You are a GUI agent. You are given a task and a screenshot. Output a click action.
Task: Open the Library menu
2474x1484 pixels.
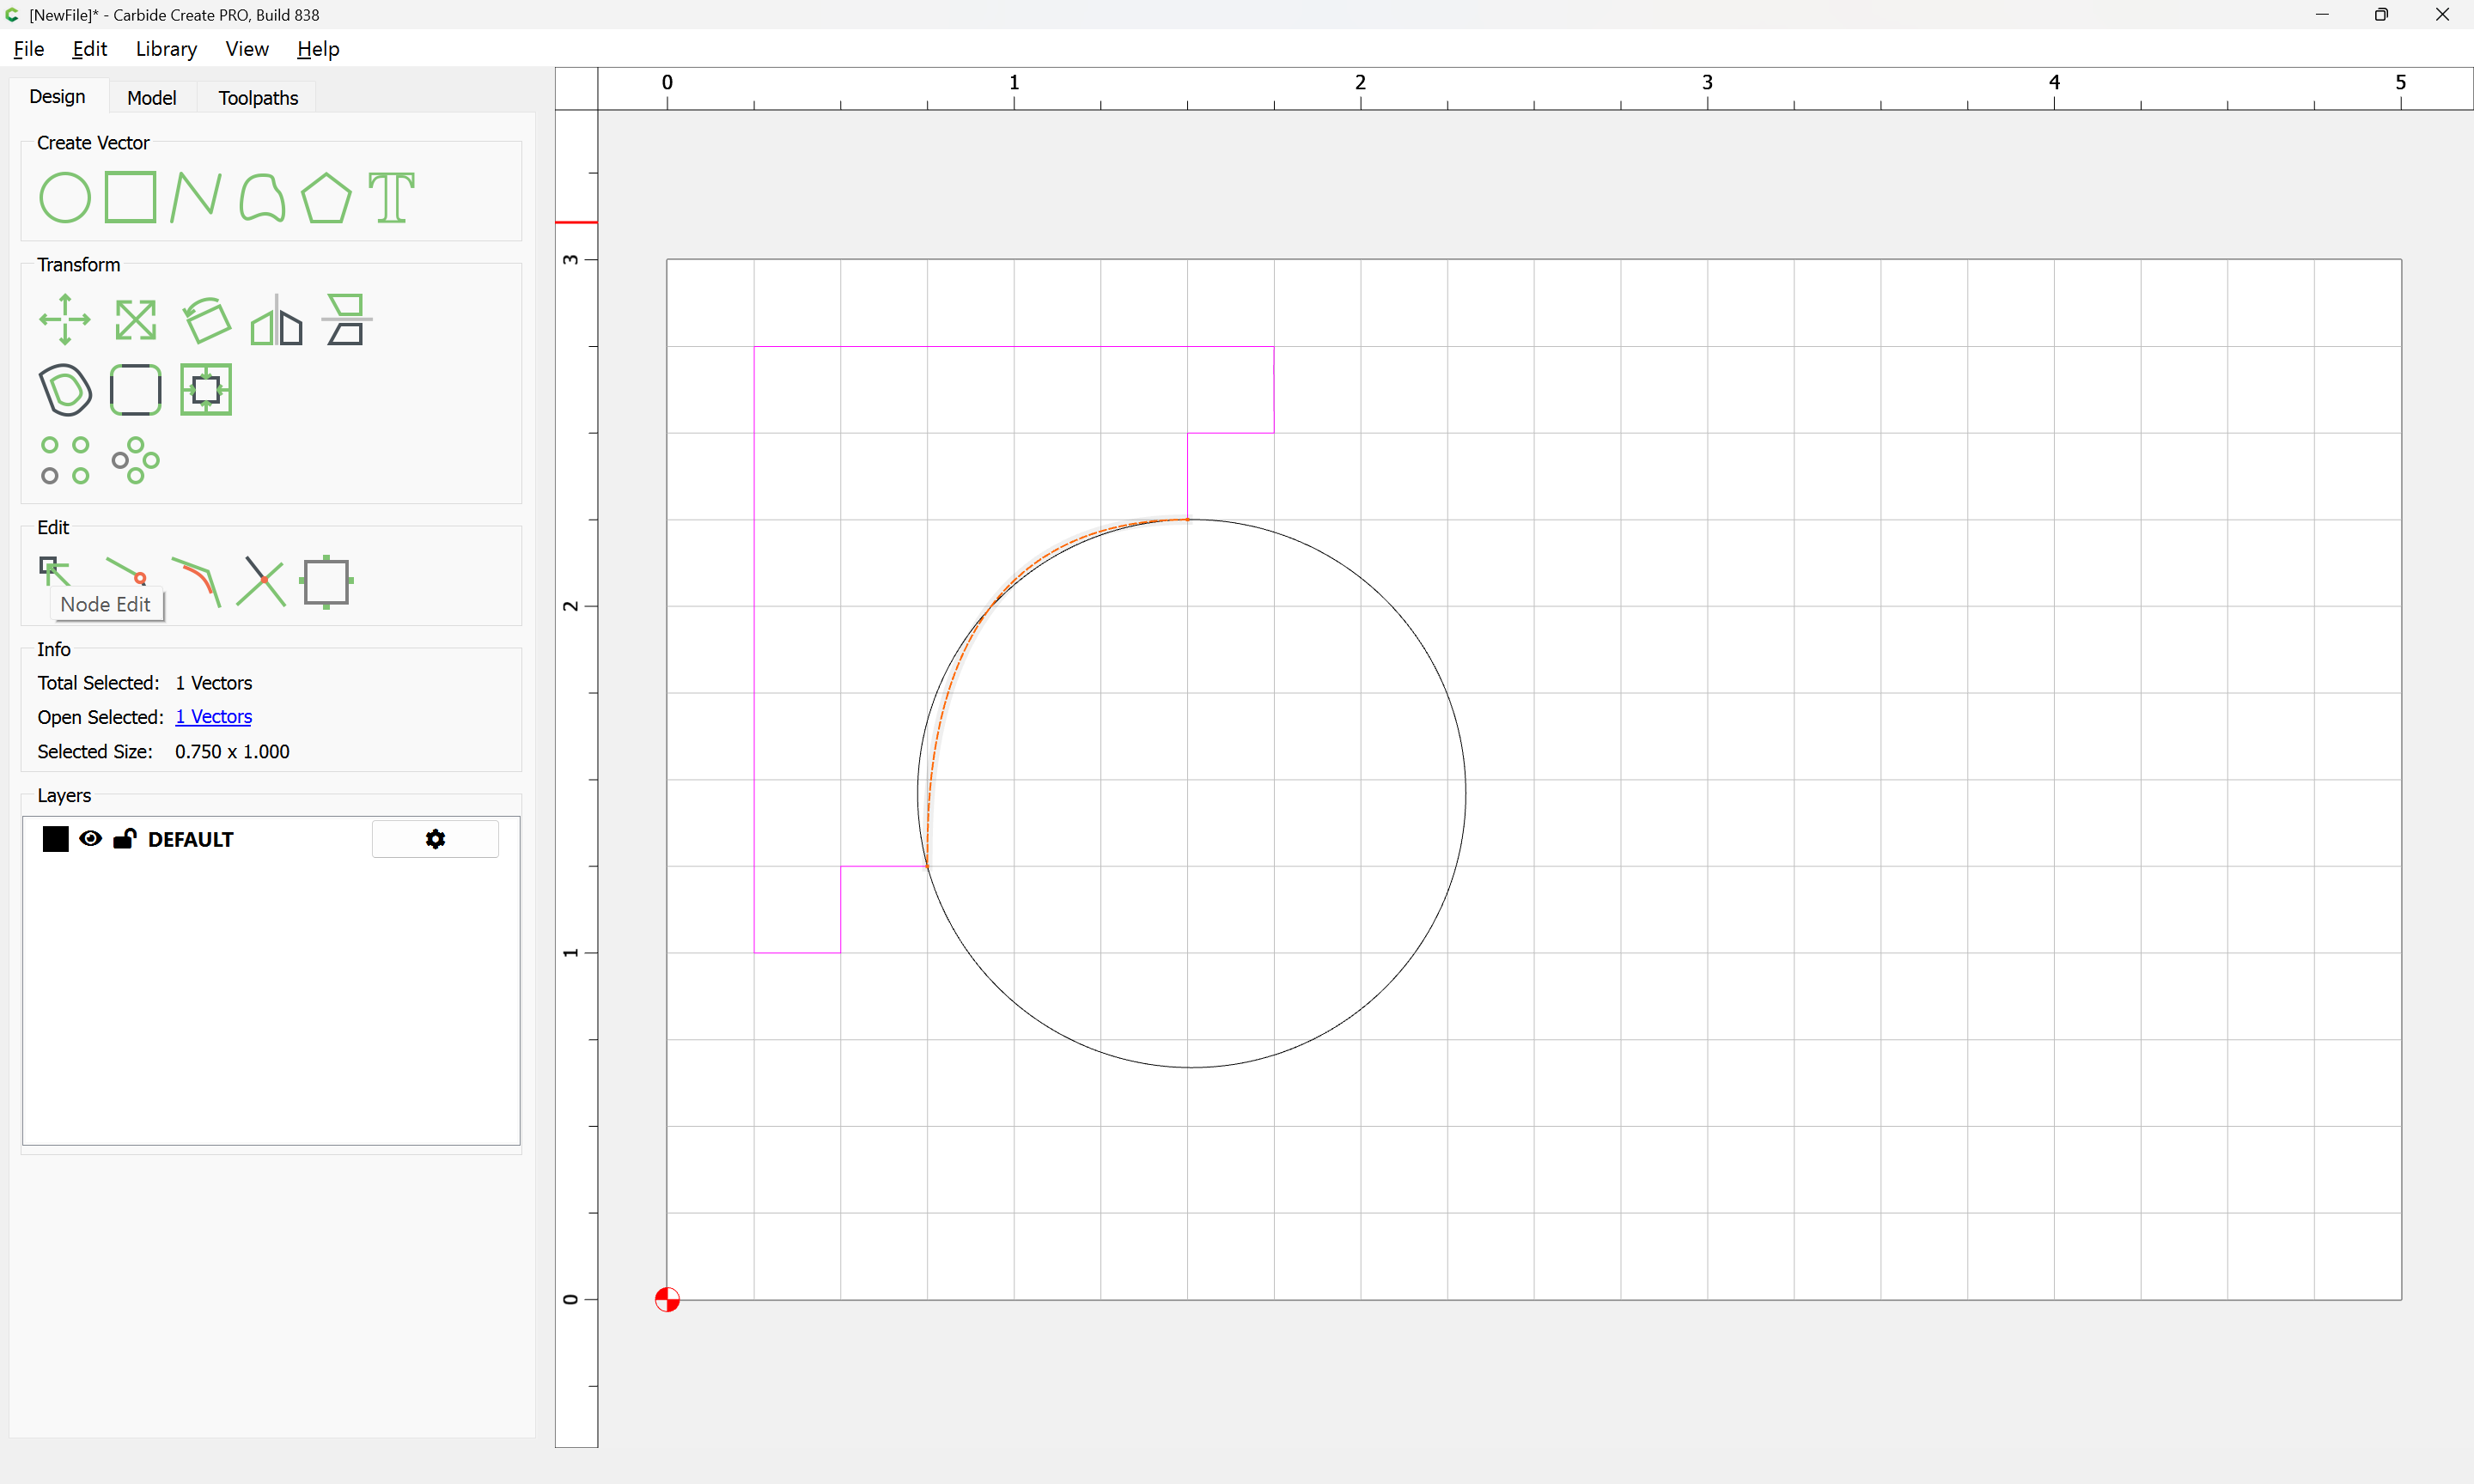166,49
